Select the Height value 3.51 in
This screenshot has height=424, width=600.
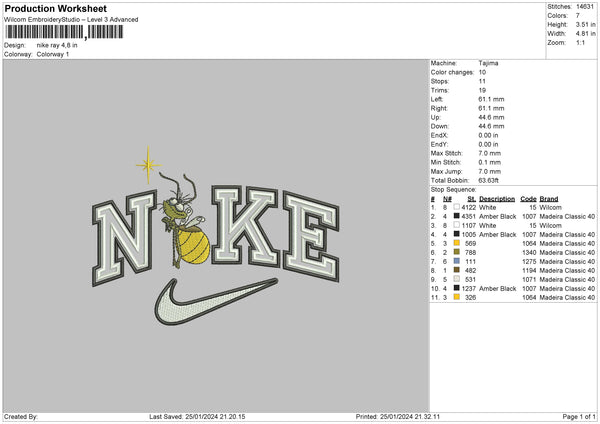[x=585, y=24]
